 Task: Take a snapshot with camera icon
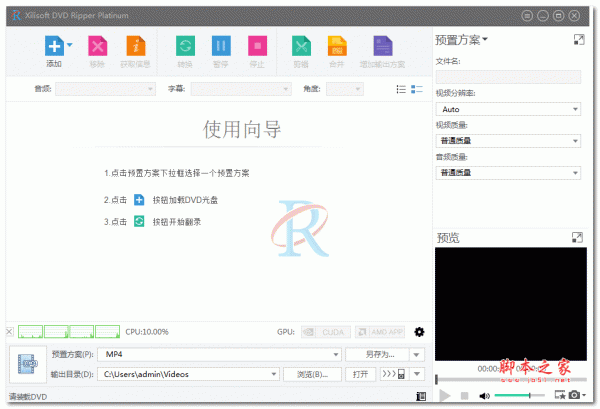click(x=574, y=394)
